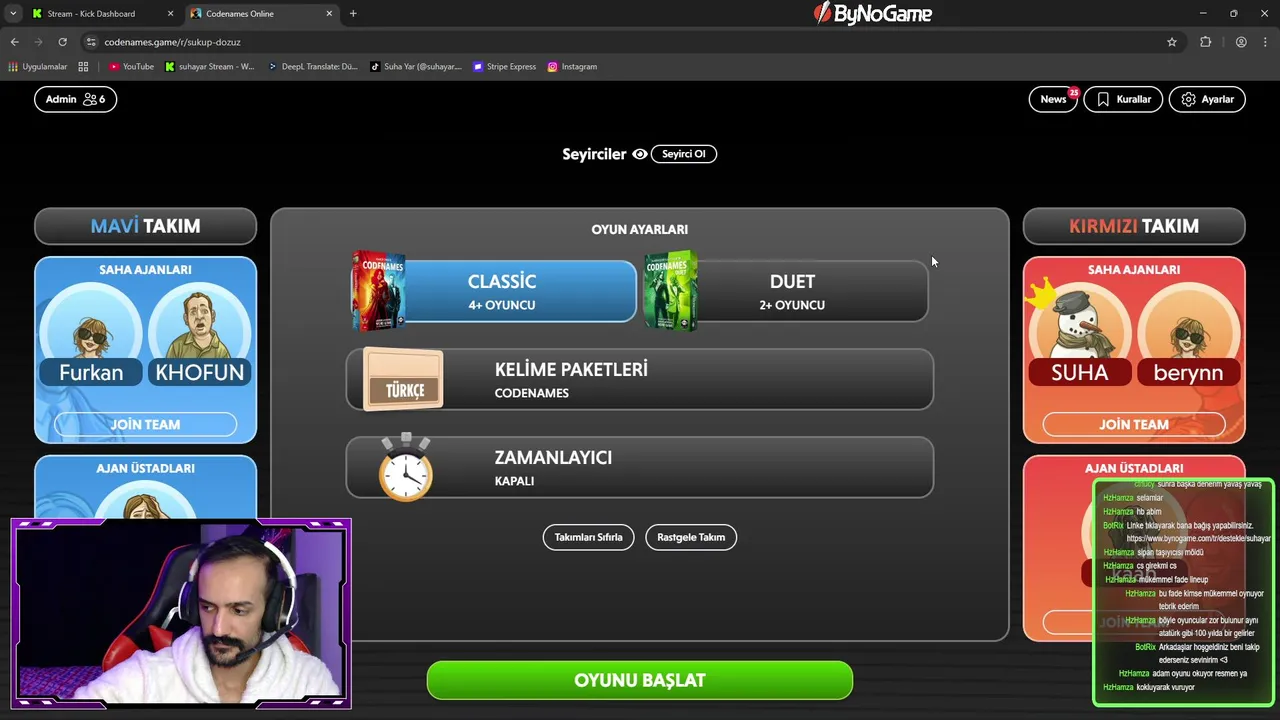Image resolution: width=1280 pixels, height=720 pixels.
Task: Open the Stripe Express bookmark
Action: click(x=505, y=67)
